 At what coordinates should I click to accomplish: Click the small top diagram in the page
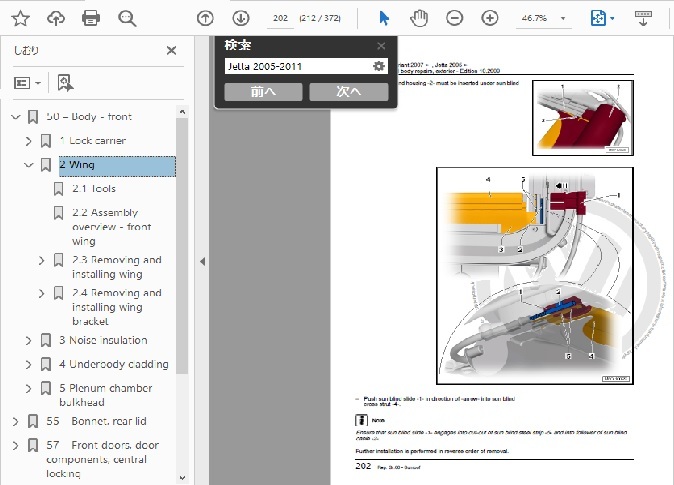pyautogui.click(x=583, y=118)
